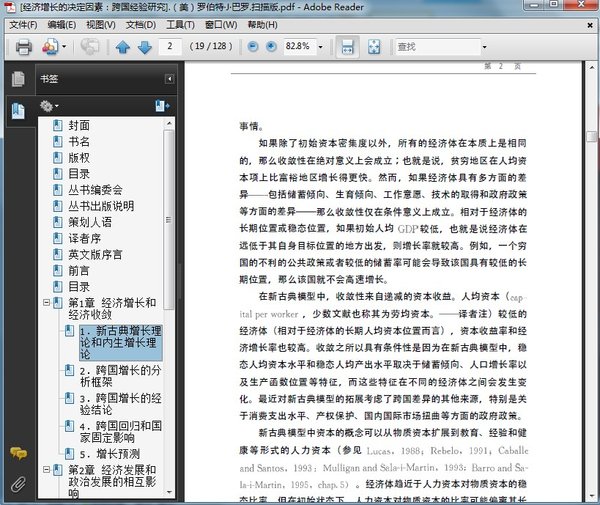Go to previous page with up arrow
Image resolution: width=600 pixels, height=505 pixels.
coord(123,47)
